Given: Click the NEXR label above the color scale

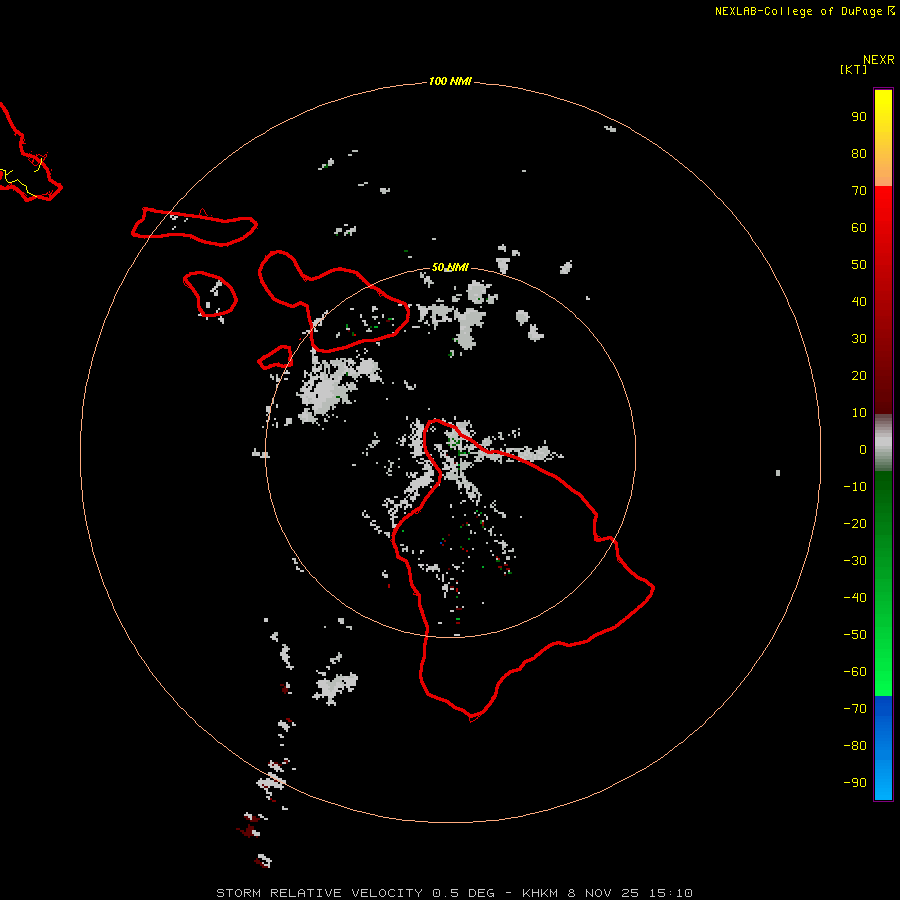Looking at the screenshot, I should point(878,60).
